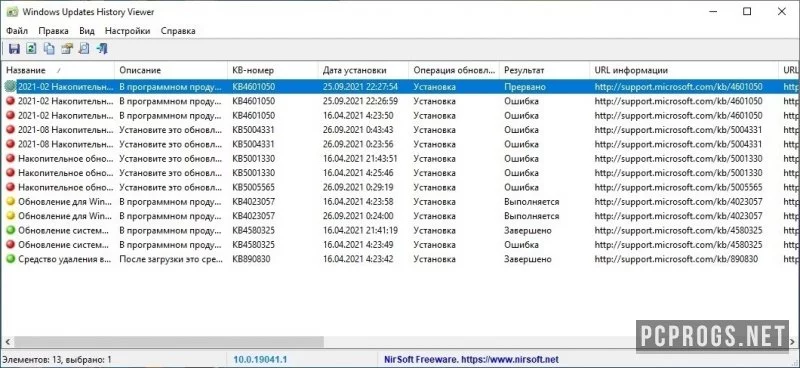Click green status icon of the KB890830 row
This screenshot has width=800, height=368.
click(10, 259)
